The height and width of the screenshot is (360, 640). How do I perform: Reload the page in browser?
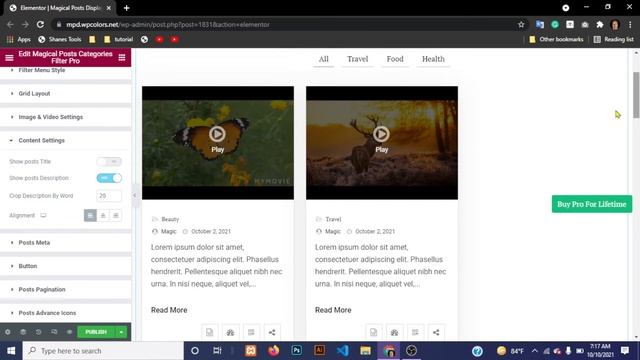[40, 24]
